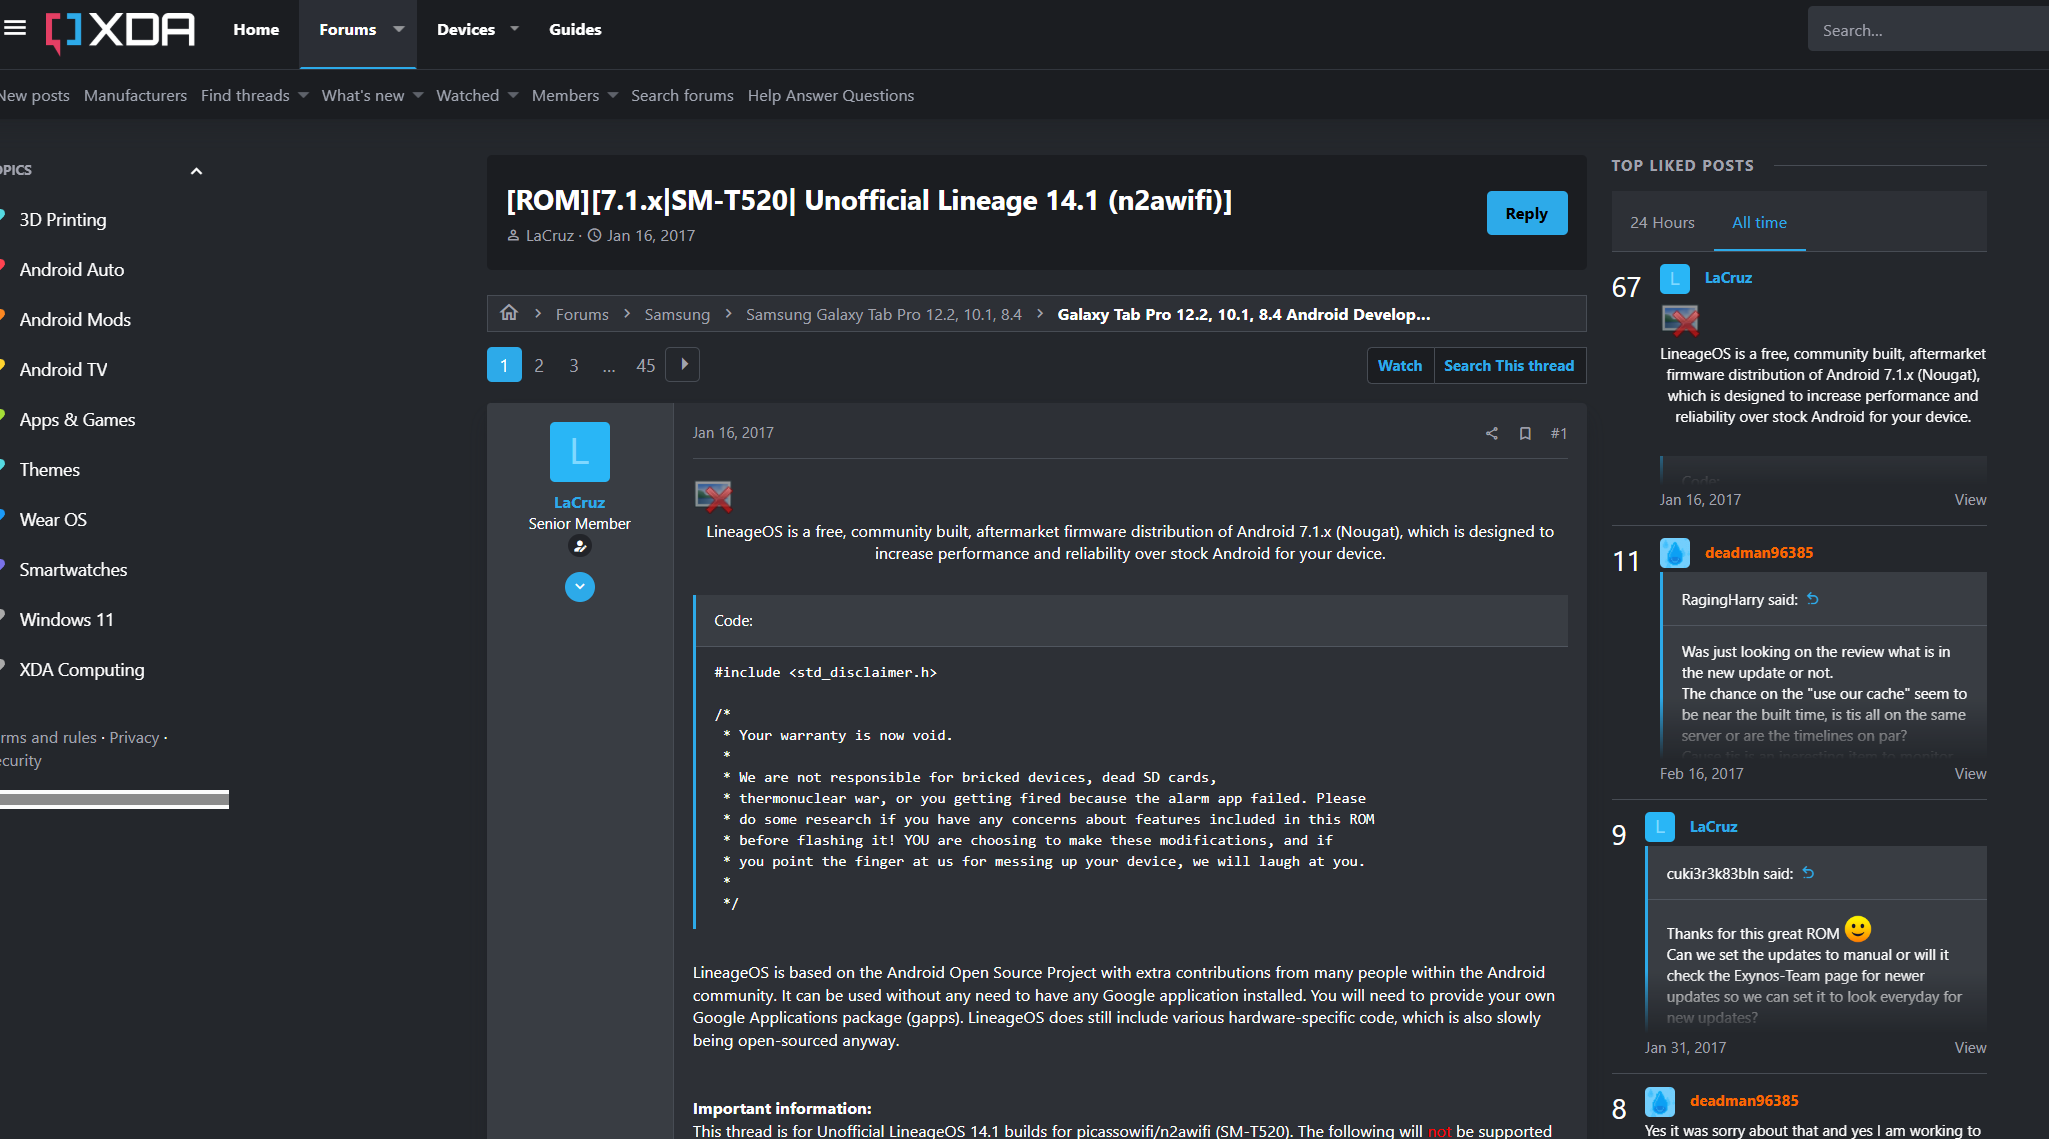Click the XDA logo

[x=121, y=31]
